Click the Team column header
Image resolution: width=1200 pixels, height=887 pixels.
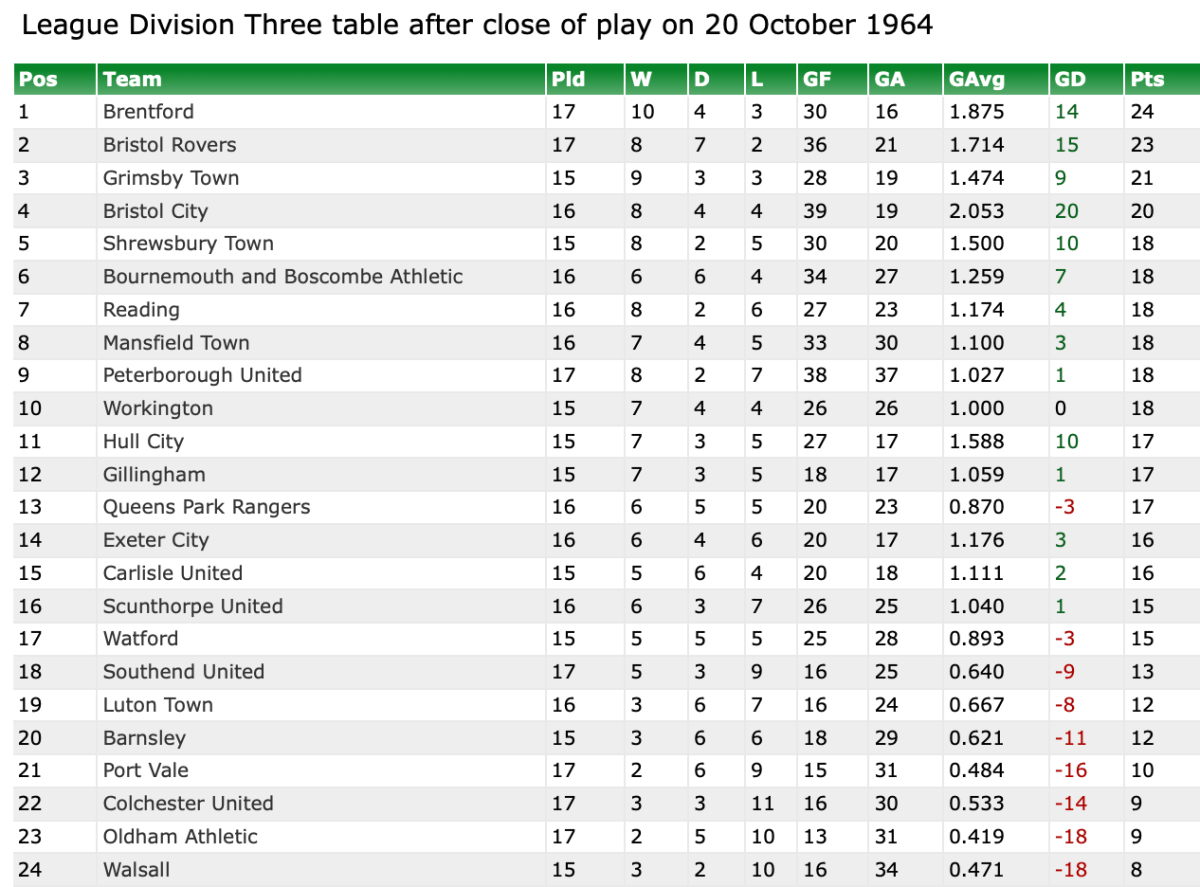tap(132, 79)
